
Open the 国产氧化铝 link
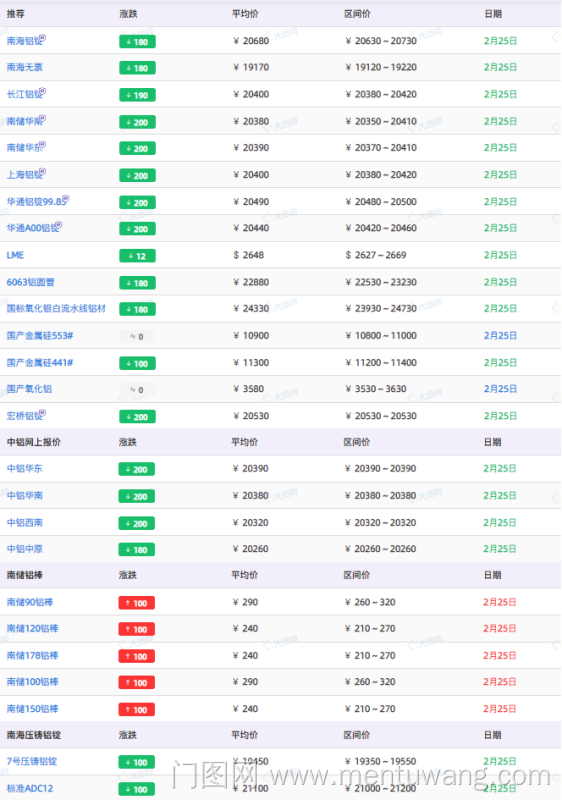(x=29, y=389)
